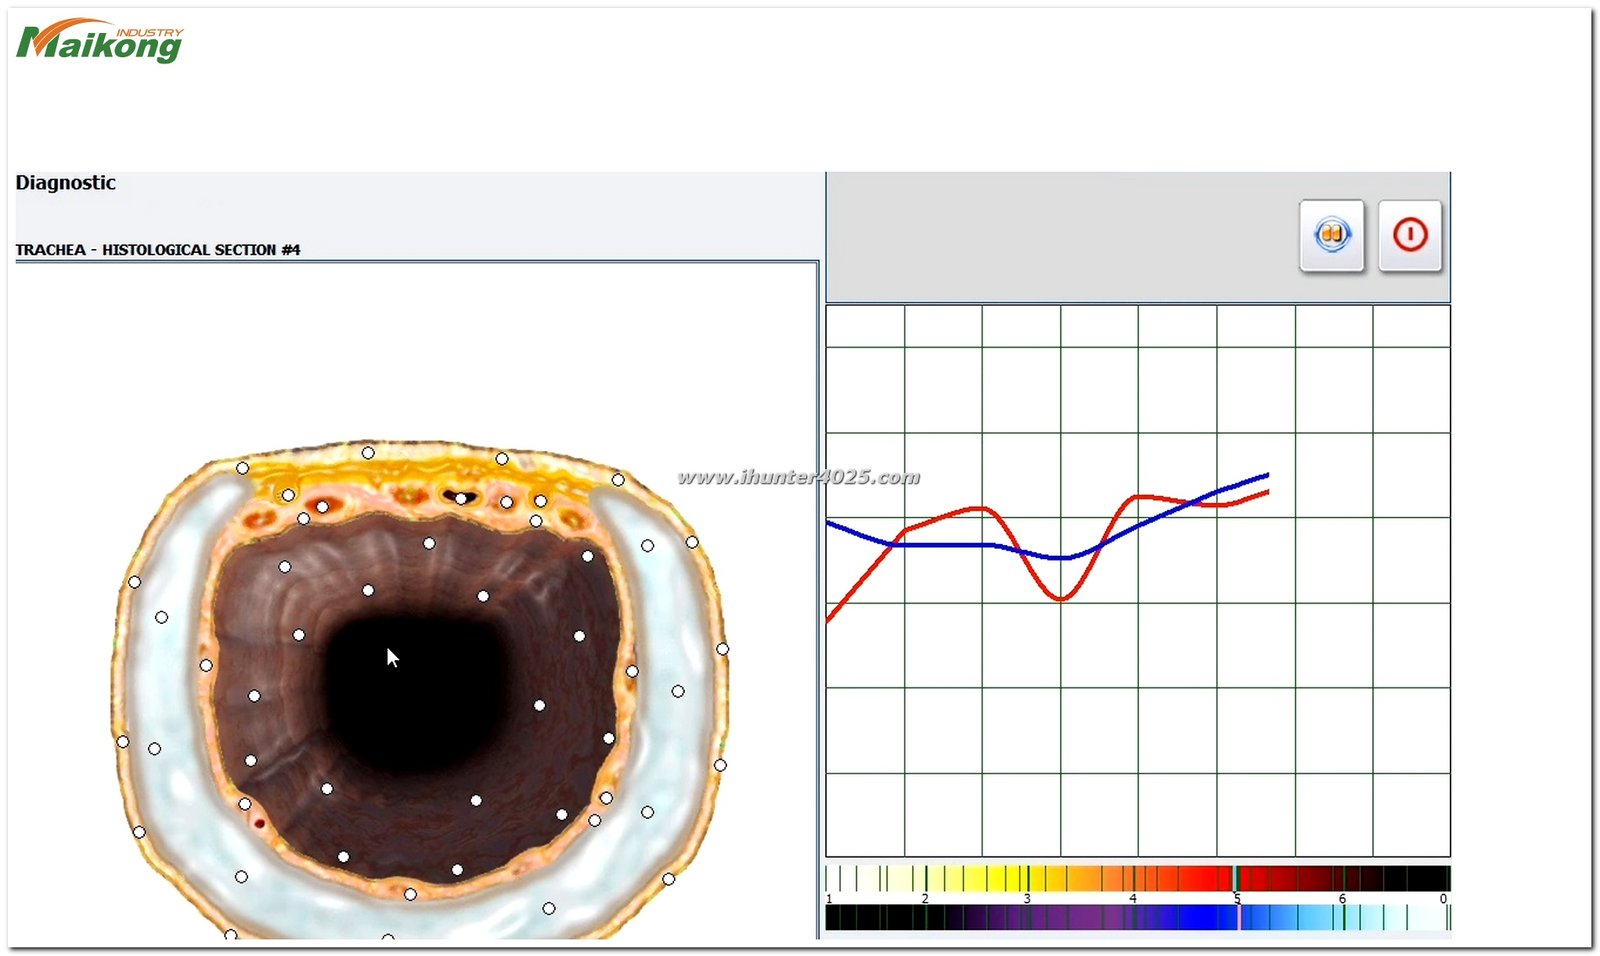Click the blue and orange scan button
The height and width of the screenshot is (956, 1600).
tap(1331, 236)
